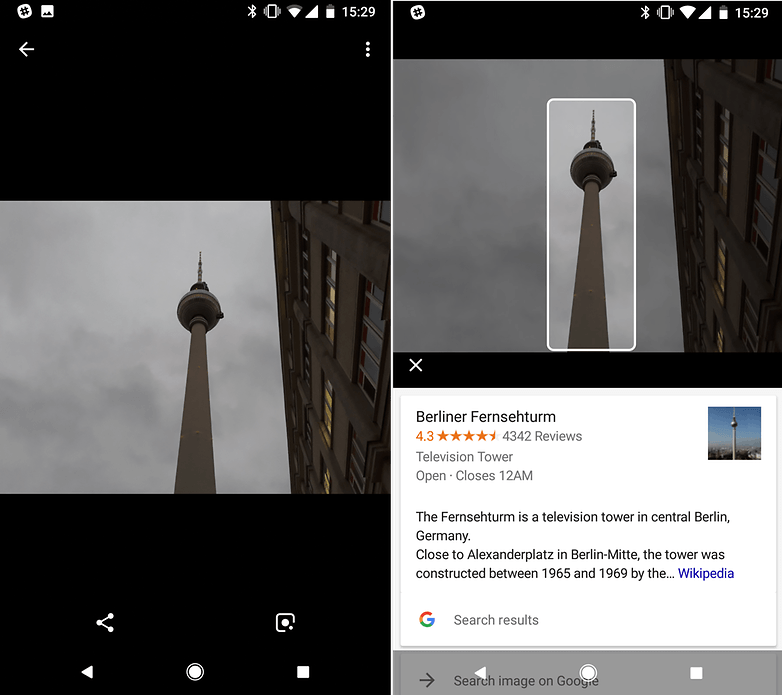
Task: Tap vibrate mode icon in left status bar
Action: coord(272,11)
